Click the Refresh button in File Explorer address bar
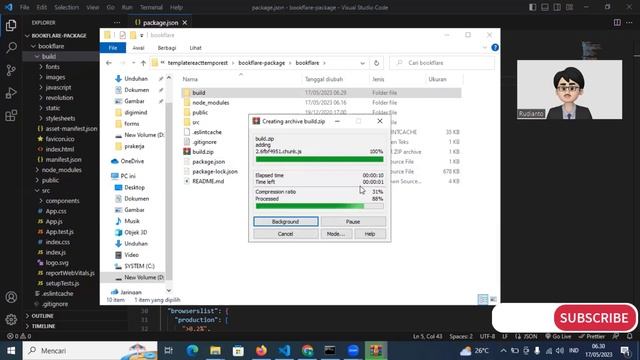The image size is (640, 360). pyautogui.click(x=376, y=63)
